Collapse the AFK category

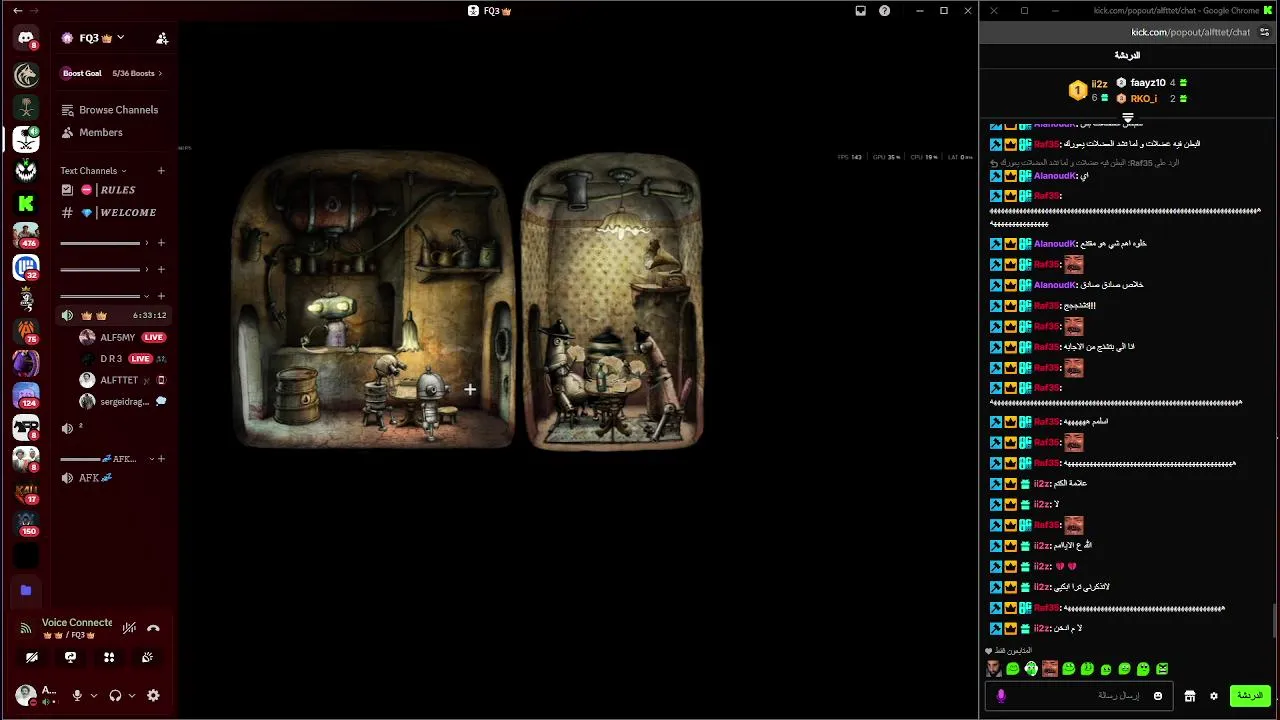click(x=108, y=459)
